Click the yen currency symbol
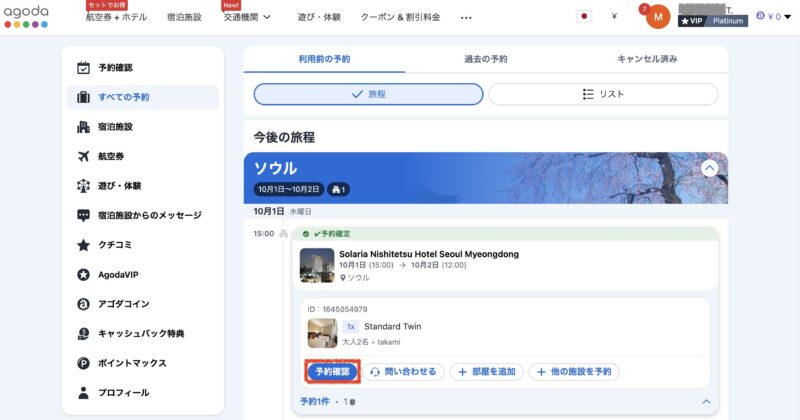Screen dimensions: 800x420 [x=613, y=17]
